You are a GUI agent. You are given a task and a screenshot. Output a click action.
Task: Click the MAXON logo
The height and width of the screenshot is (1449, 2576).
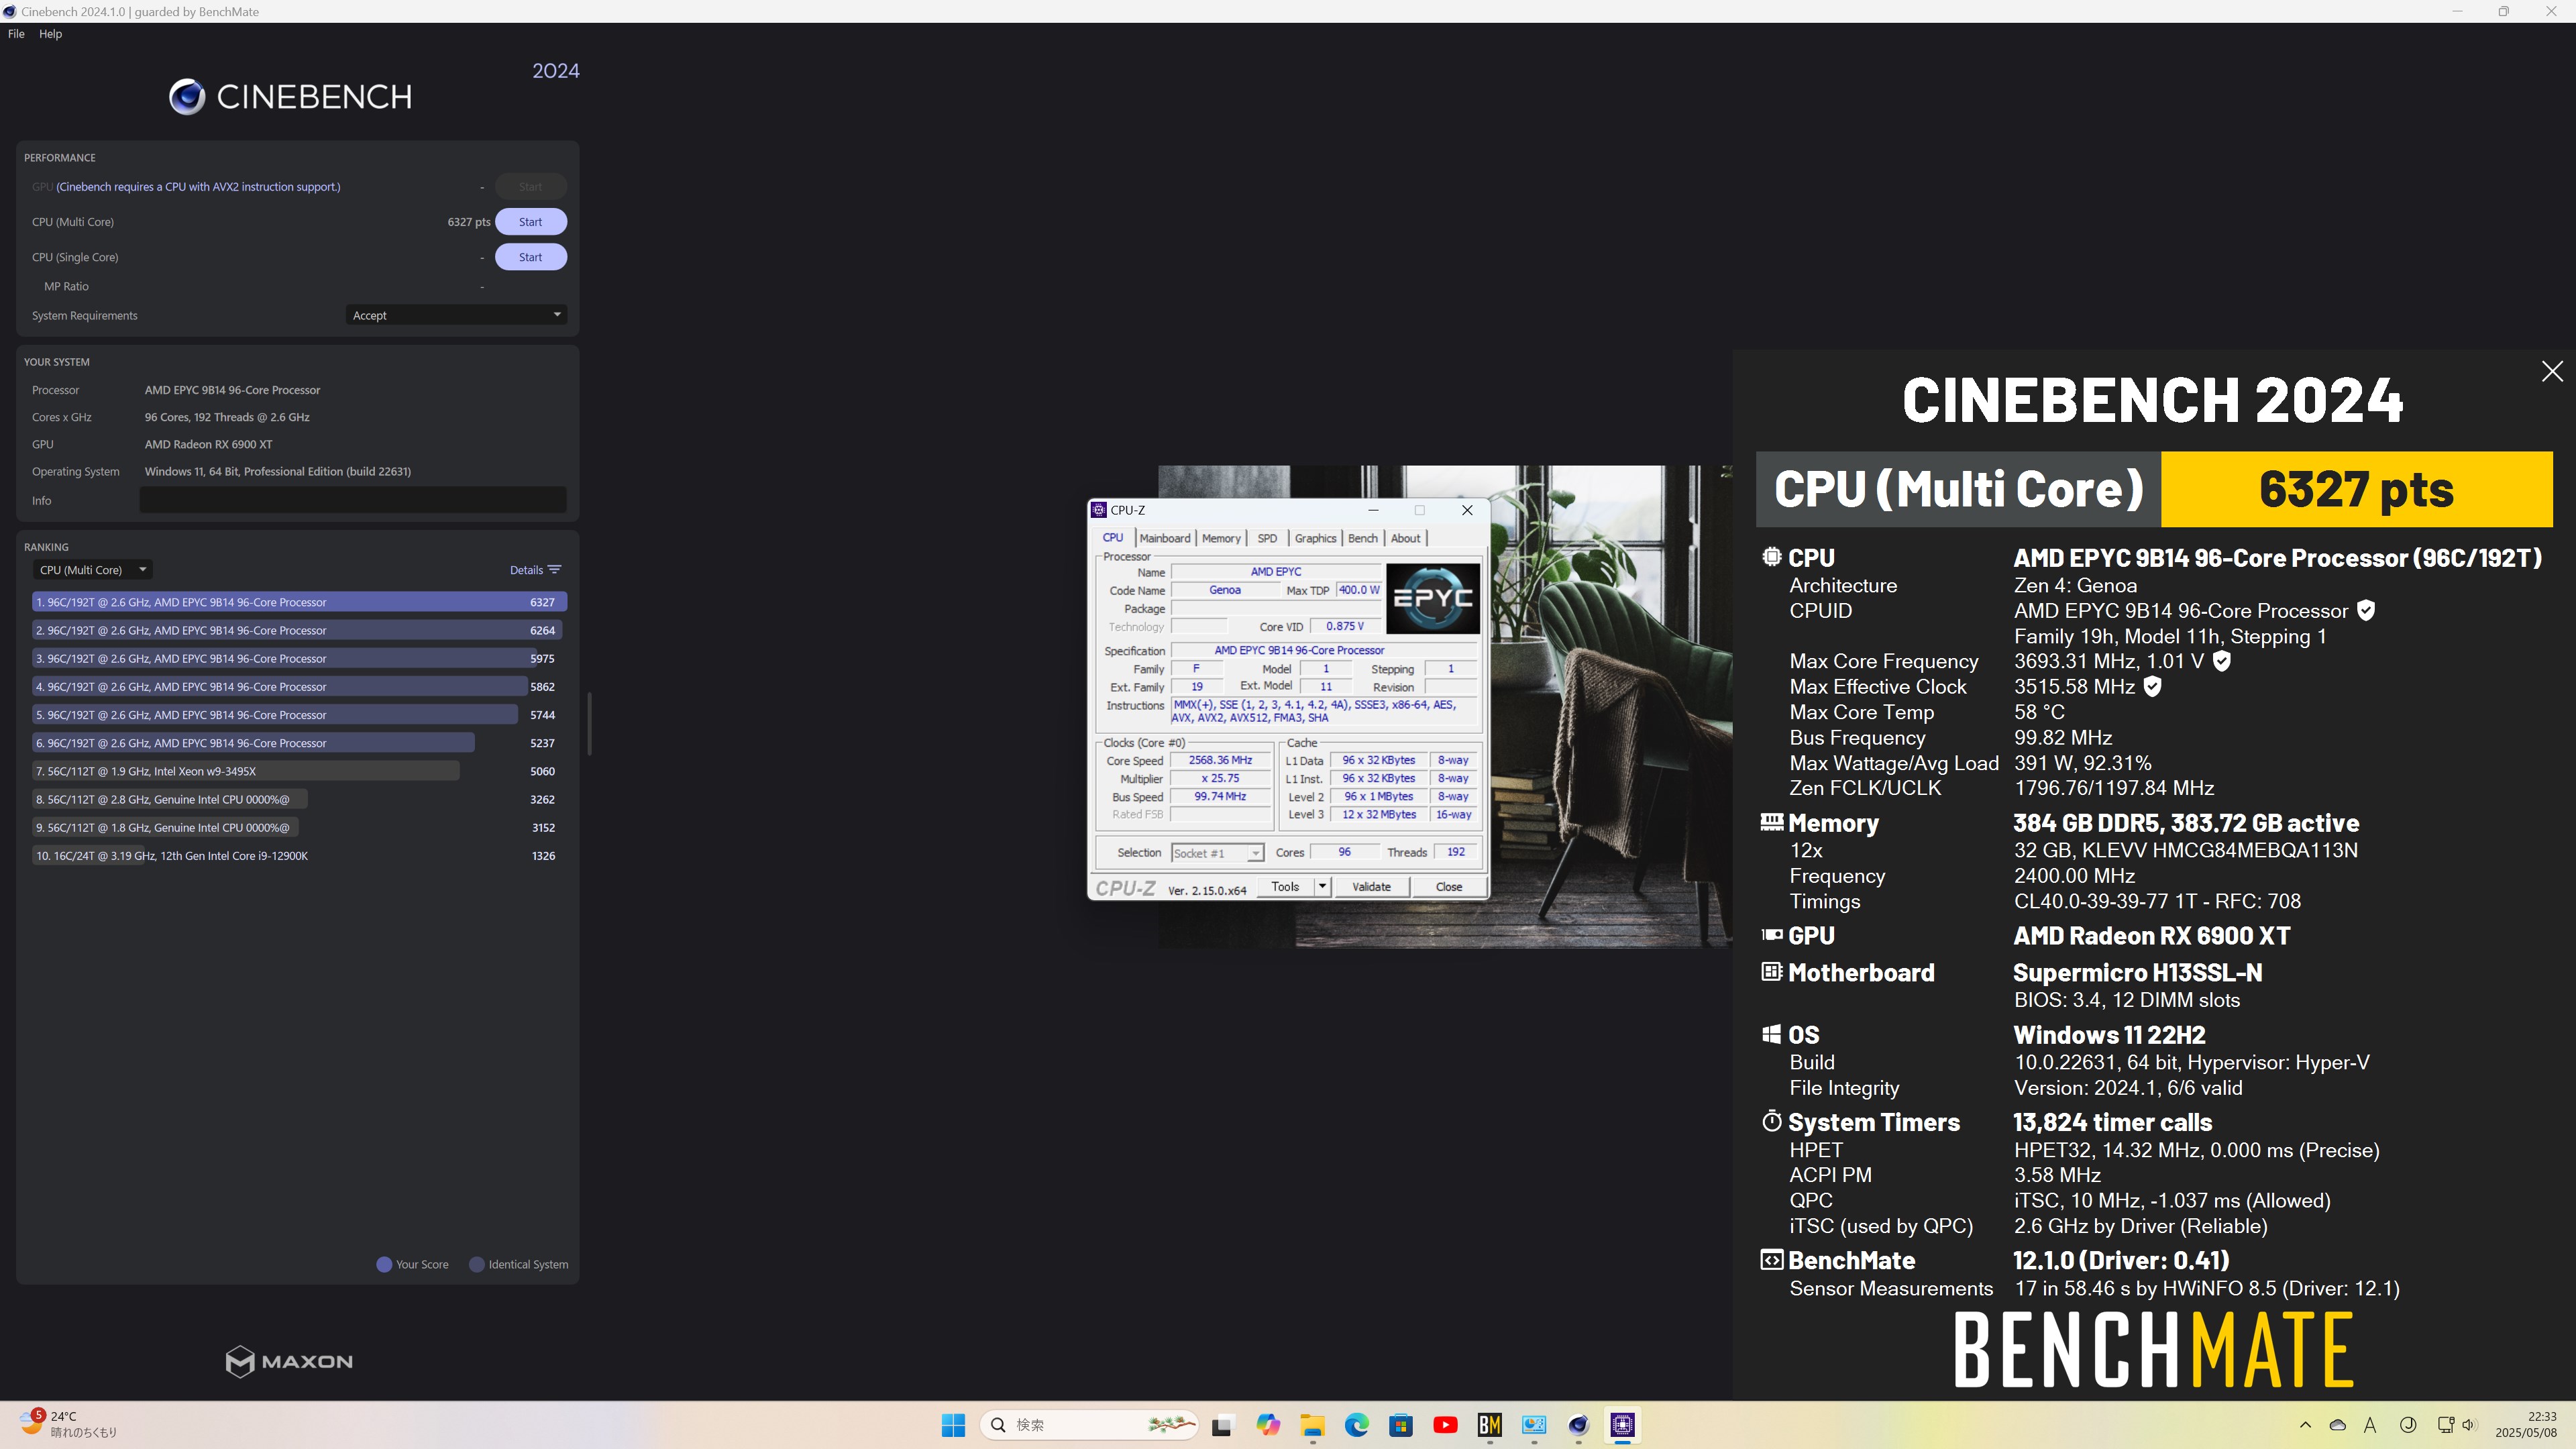(x=289, y=1361)
